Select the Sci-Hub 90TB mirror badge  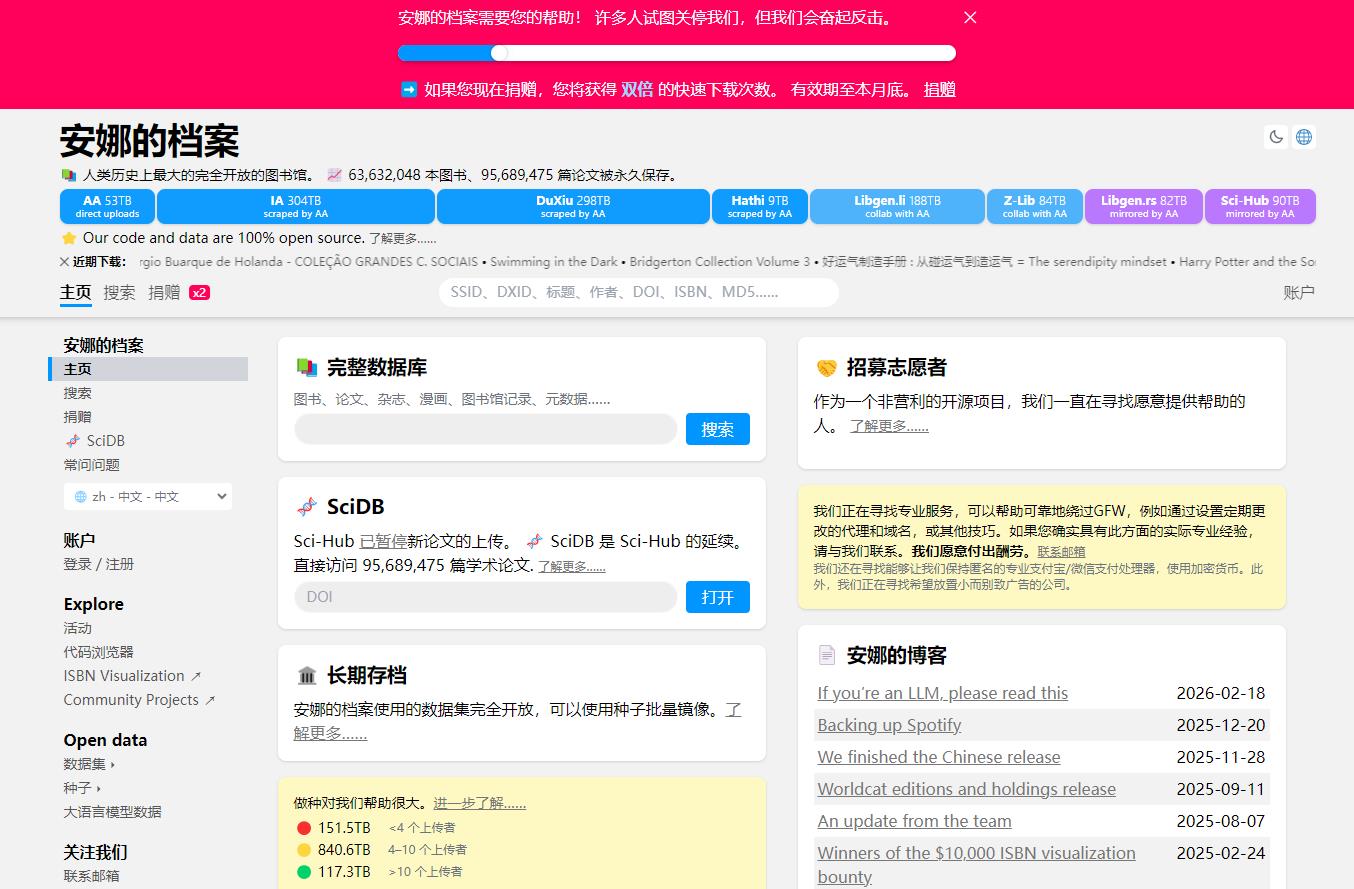(1260, 206)
